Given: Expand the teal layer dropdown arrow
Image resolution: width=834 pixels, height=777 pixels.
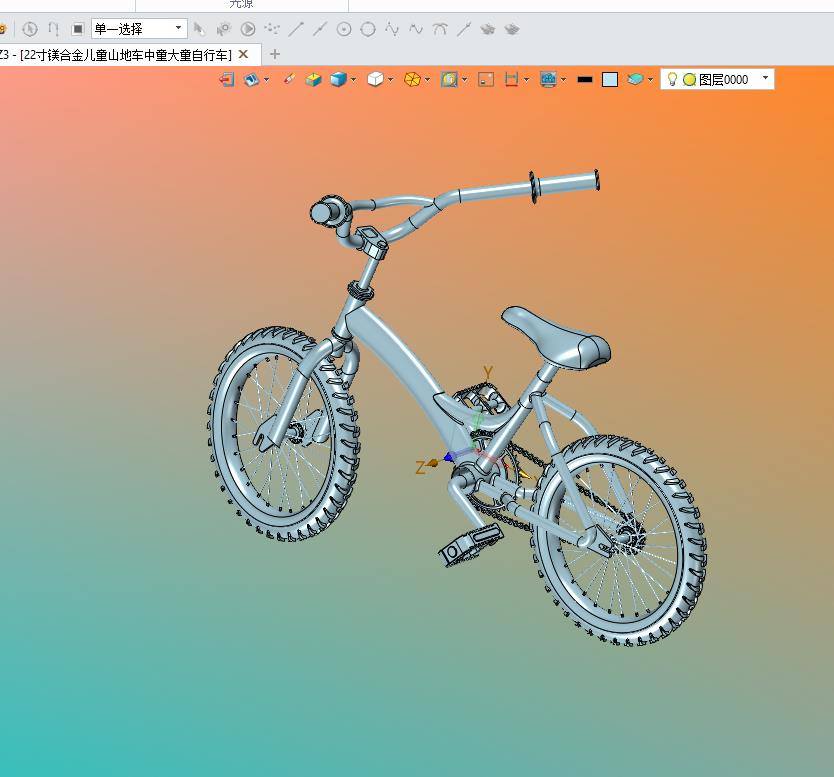Looking at the screenshot, I should coord(650,80).
